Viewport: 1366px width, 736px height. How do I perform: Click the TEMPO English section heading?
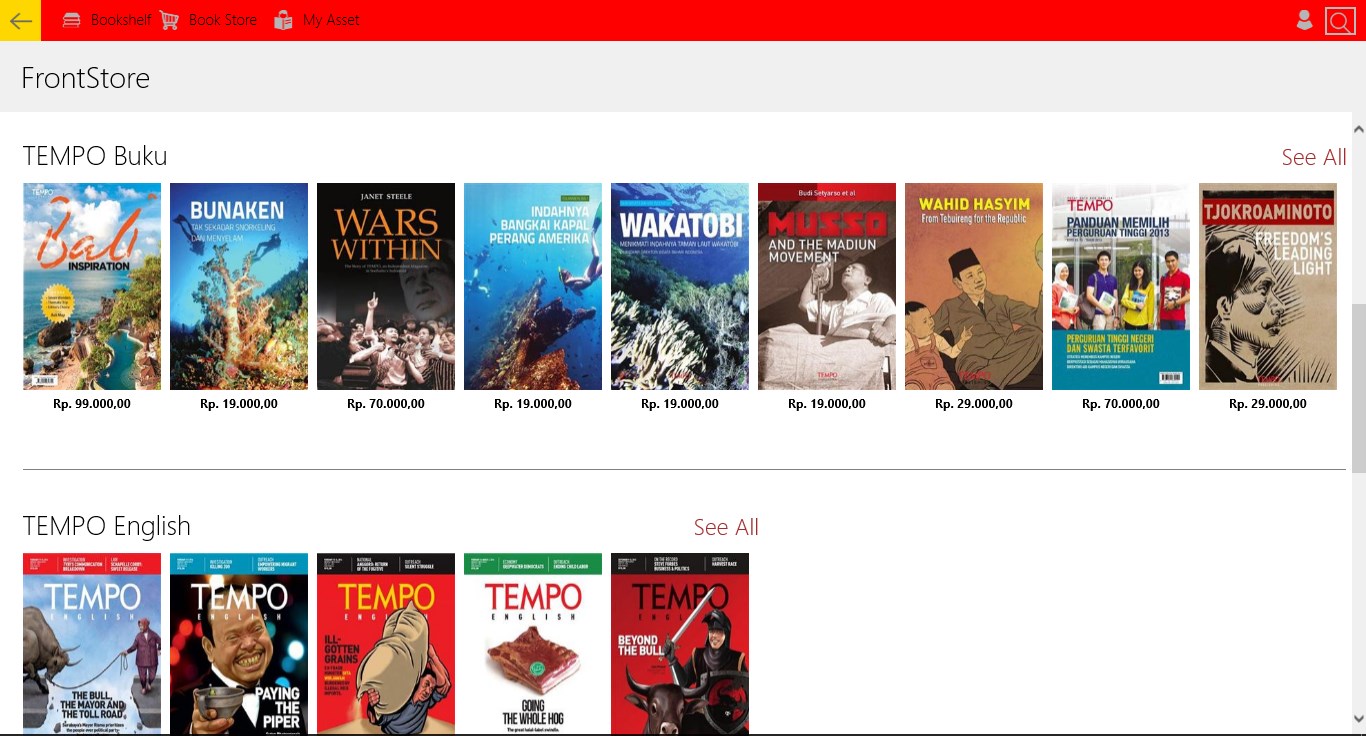point(106,526)
